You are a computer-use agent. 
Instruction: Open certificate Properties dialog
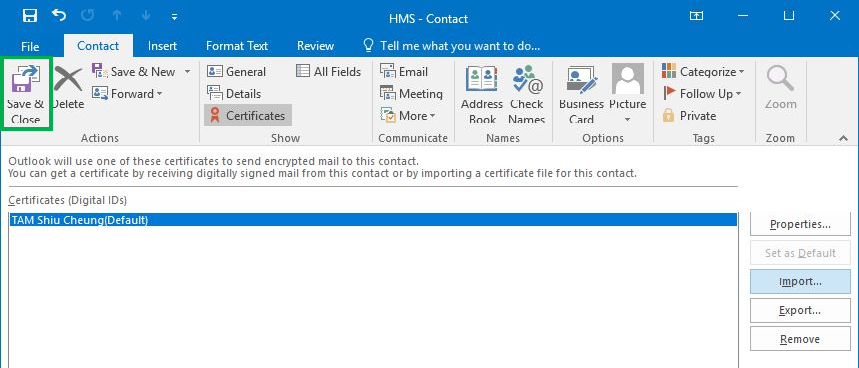tap(800, 224)
